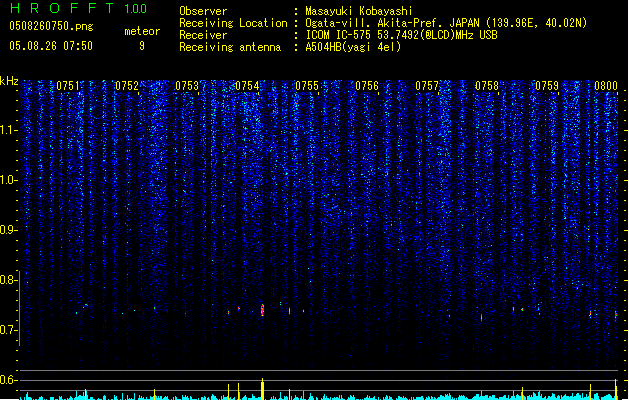Click the 0751 time marker
The height and width of the screenshot is (400, 629).
(x=68, y=86)
